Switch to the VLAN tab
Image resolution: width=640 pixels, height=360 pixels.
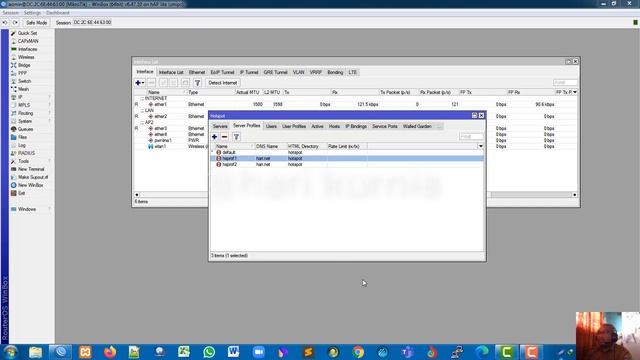[x=298, y=72]
